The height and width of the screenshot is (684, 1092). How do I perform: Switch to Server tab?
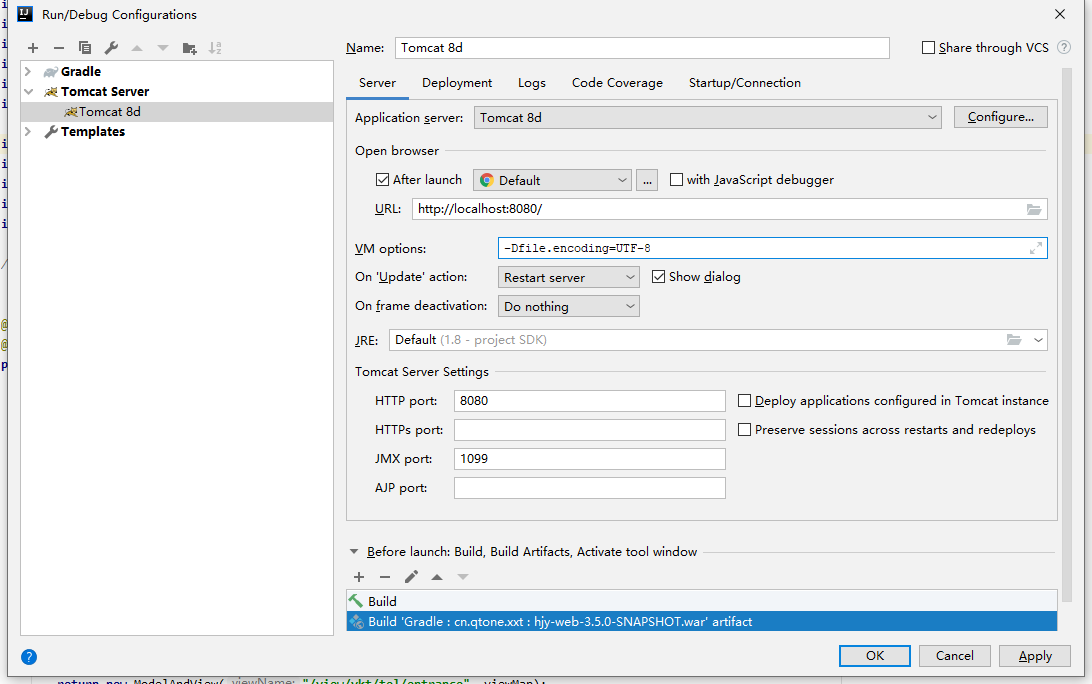377,83
